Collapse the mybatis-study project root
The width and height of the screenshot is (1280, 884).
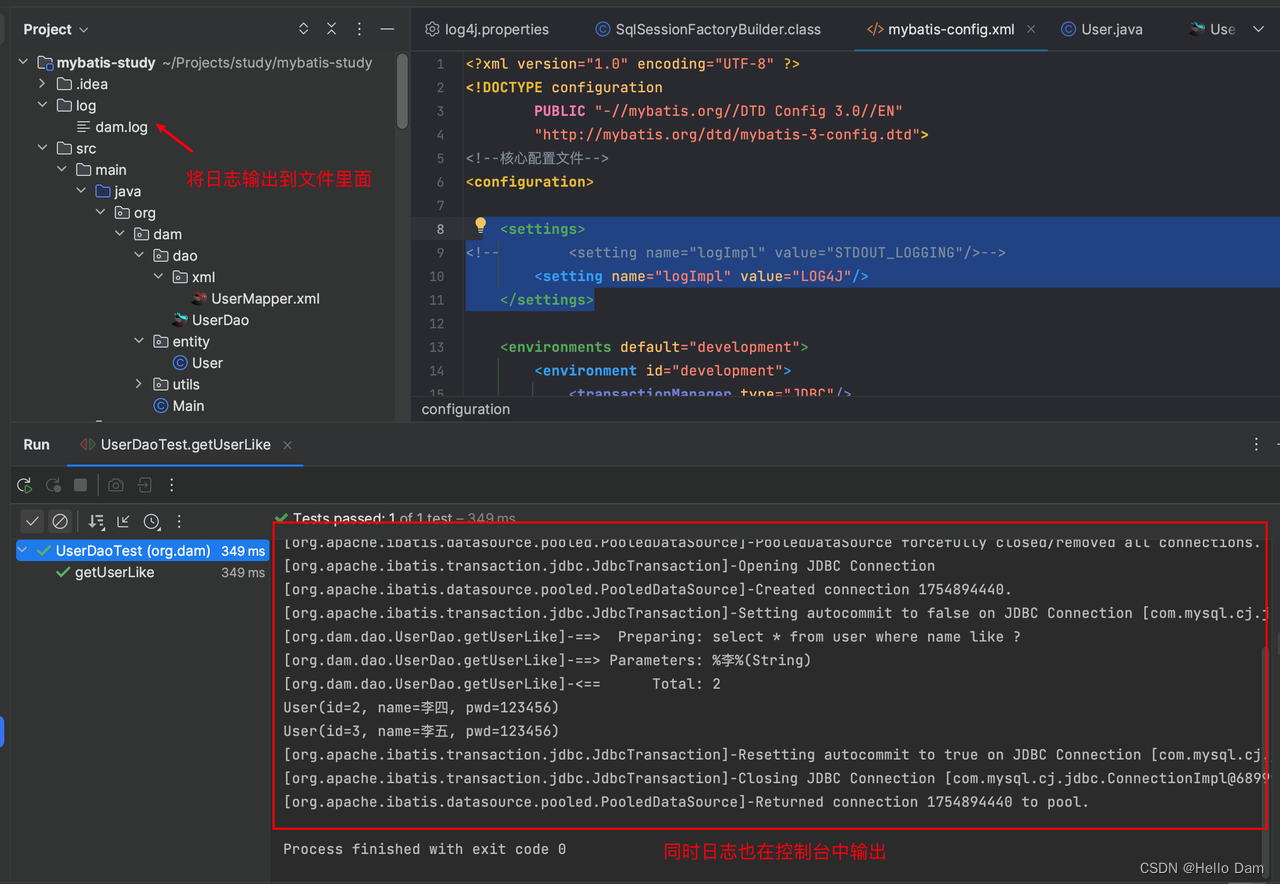coord(23,62)
